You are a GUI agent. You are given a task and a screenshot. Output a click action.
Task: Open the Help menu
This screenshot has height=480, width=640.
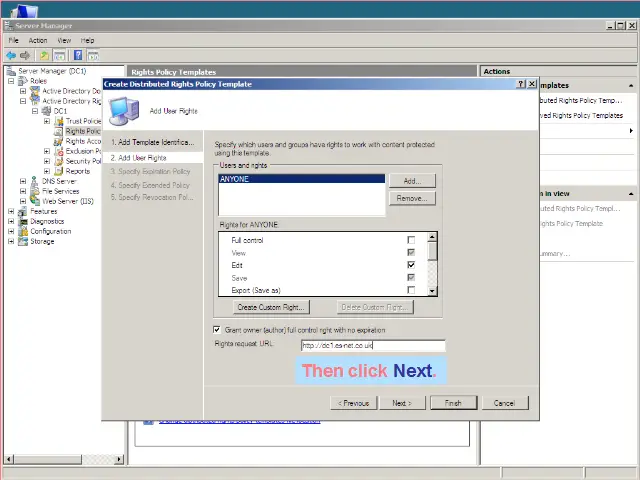tap(87, 40)
